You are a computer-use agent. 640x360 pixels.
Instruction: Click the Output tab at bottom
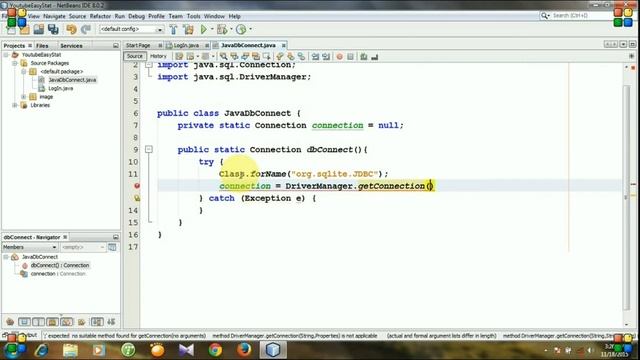tap(29, 335)
